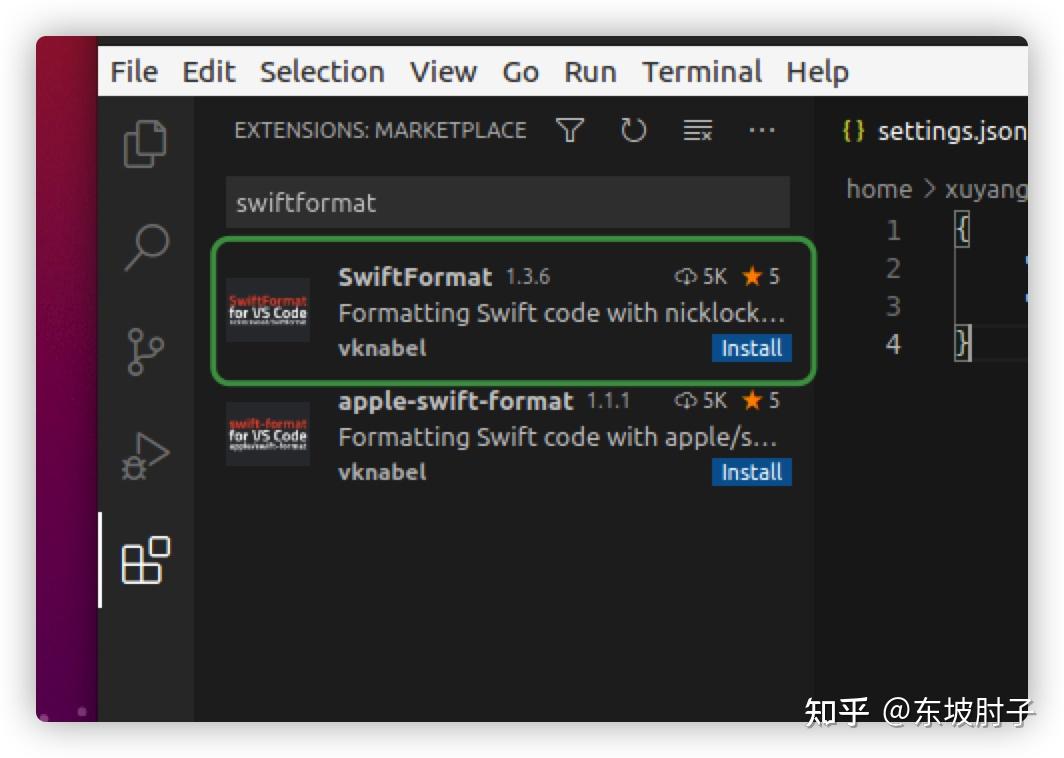The height and width of the screenshot is (758, 1064).
Task: Click the swiftformat search input field
Action: (x=508, y=202)
